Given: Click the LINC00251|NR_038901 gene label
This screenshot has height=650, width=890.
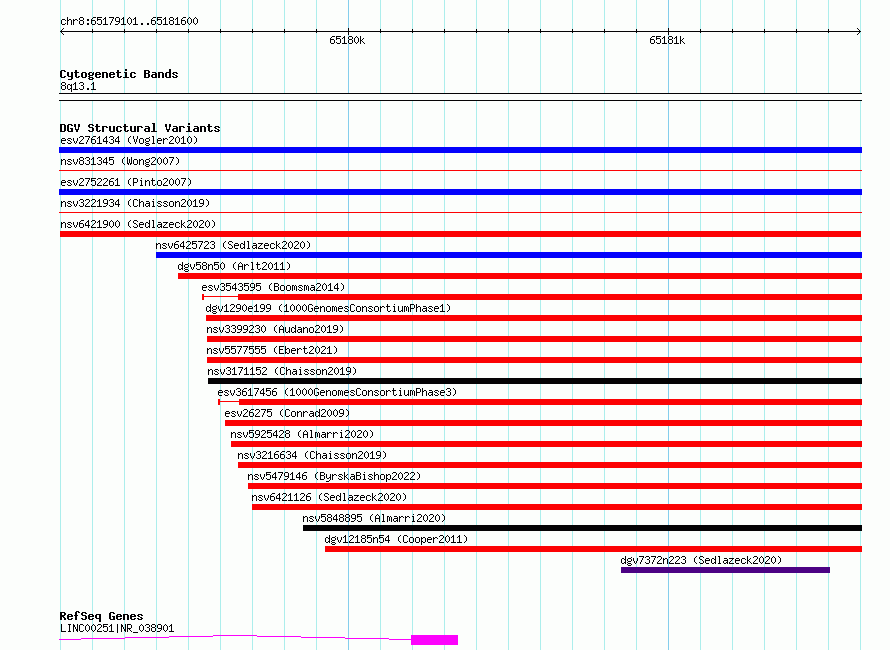Looking at the screenshot, I should [117, 628].
